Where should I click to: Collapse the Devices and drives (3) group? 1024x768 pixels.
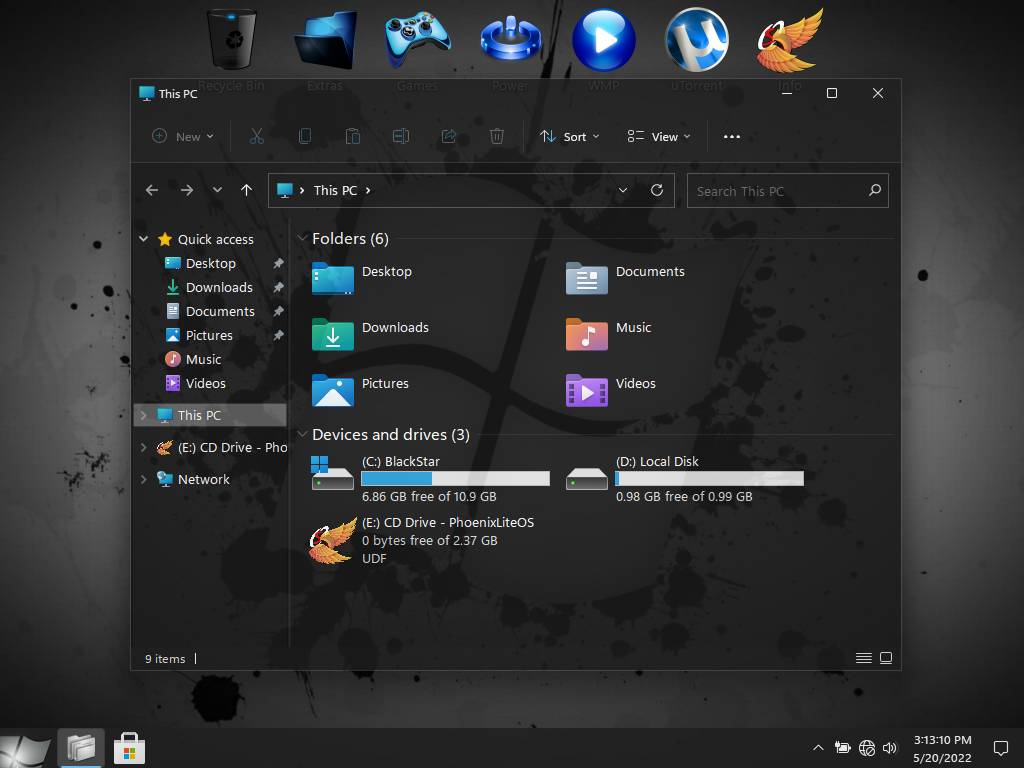point(302,434)
